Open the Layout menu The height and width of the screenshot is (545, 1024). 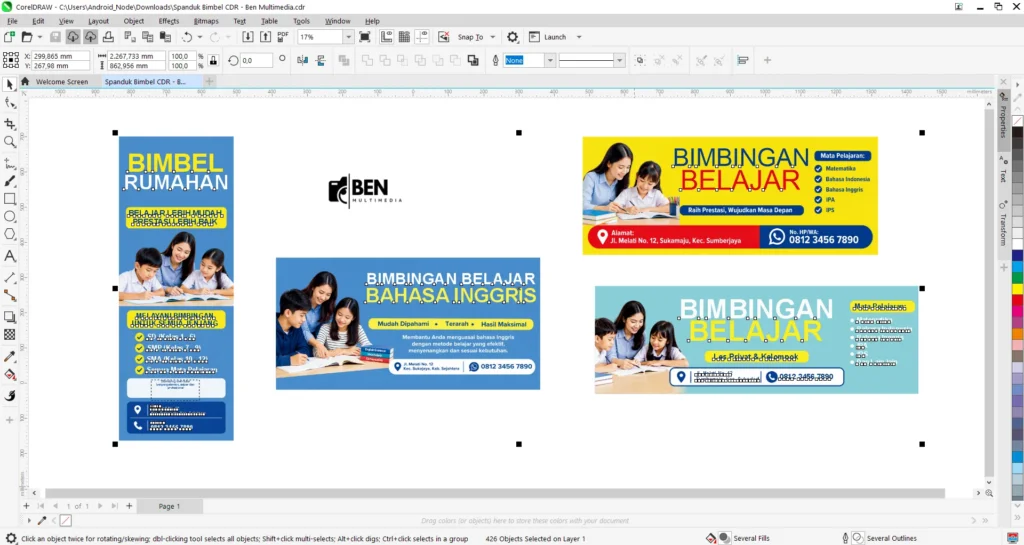coord(98,21)
